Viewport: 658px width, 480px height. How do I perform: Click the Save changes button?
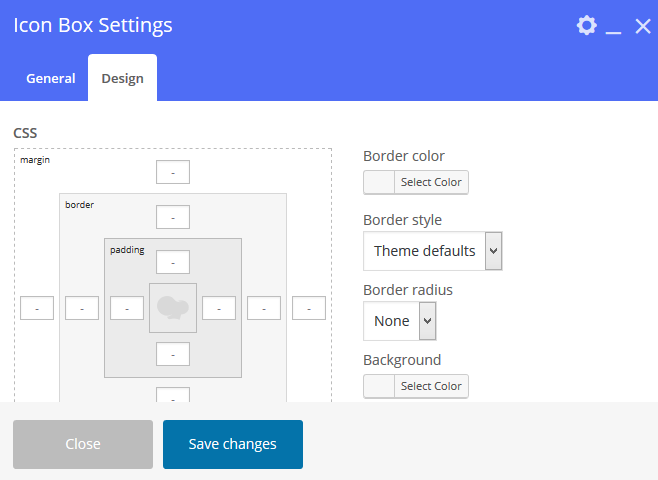point(232,444)
